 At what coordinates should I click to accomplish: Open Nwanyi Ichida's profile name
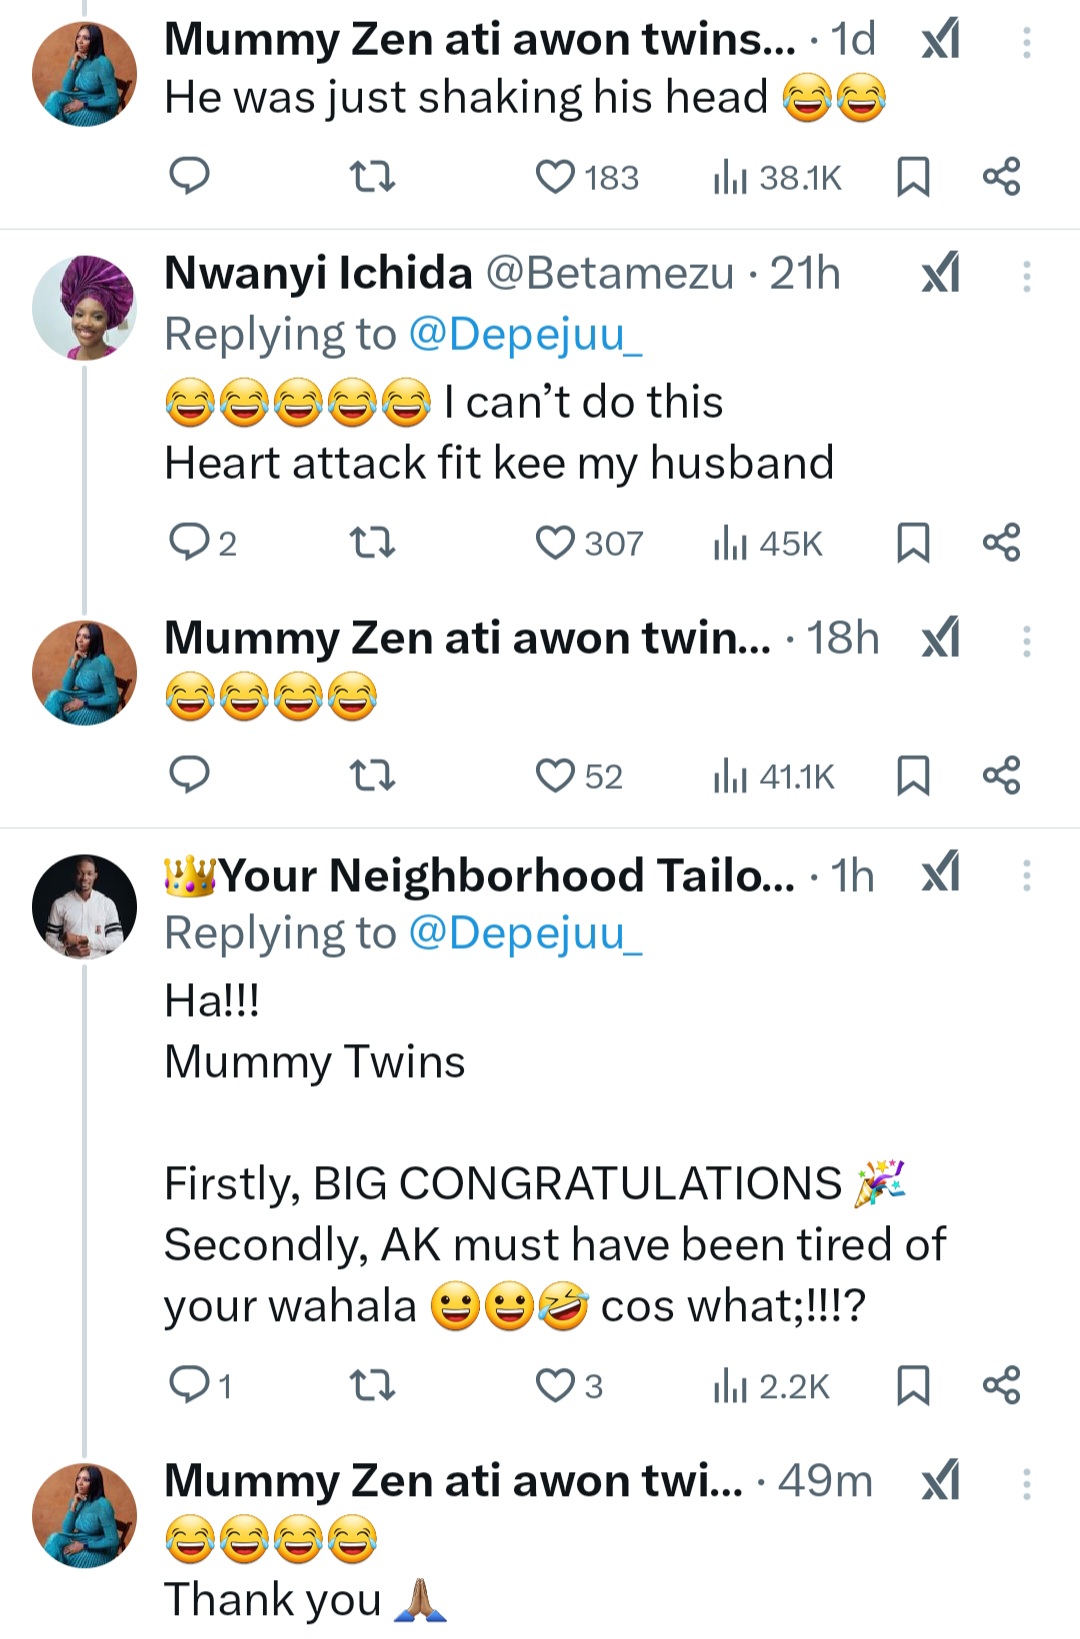pyautogui.click(x=318, y=273)
